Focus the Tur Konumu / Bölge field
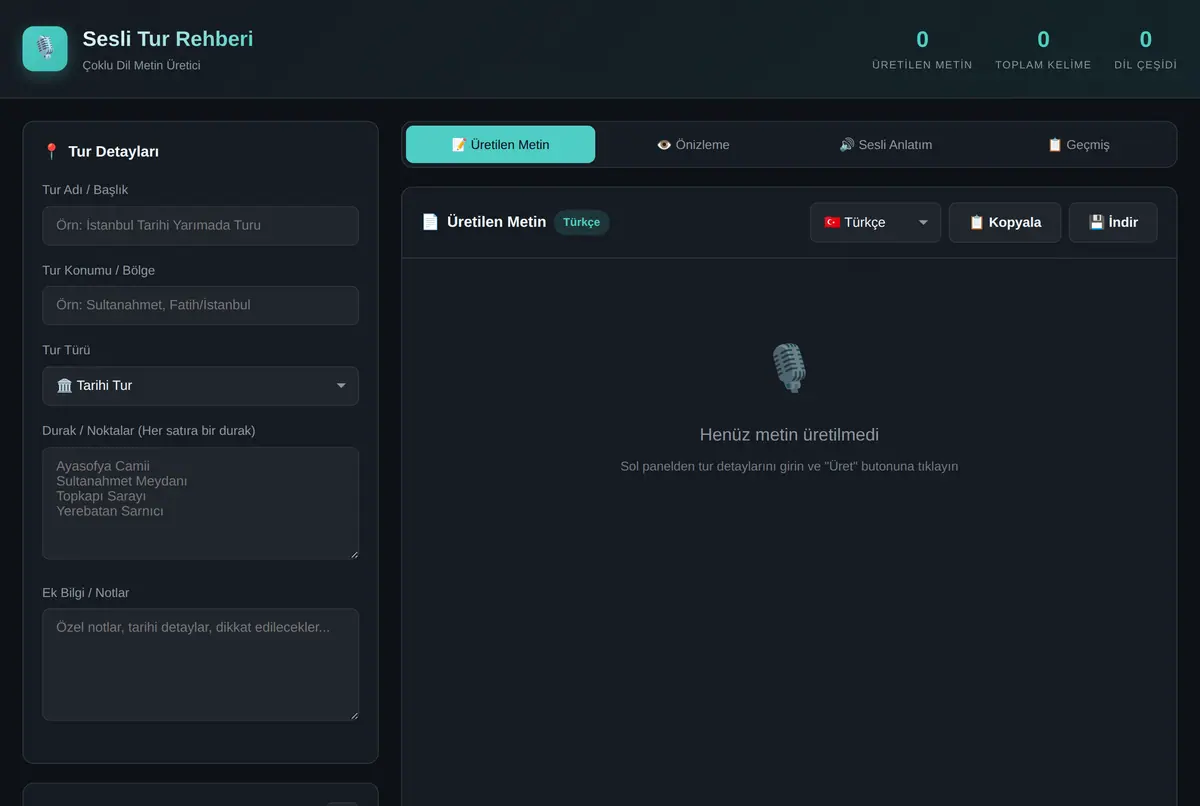 (x=200, y=306)
